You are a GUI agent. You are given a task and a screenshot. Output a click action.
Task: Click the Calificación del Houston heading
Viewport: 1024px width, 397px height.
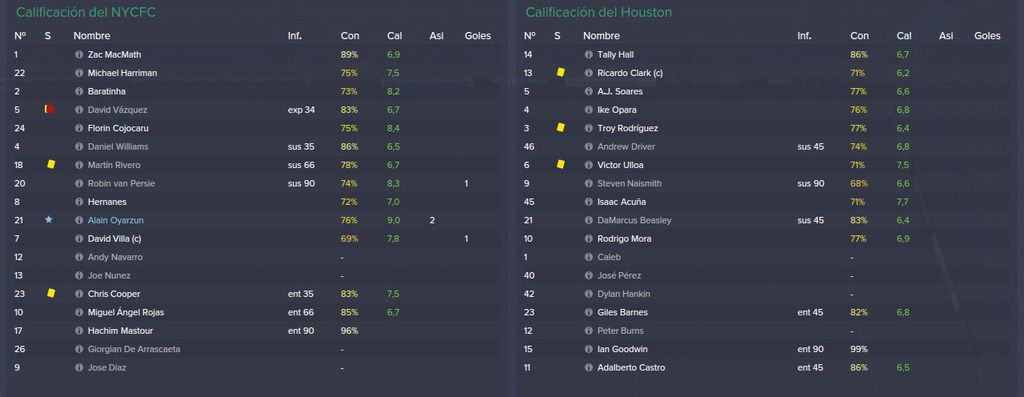598,12
